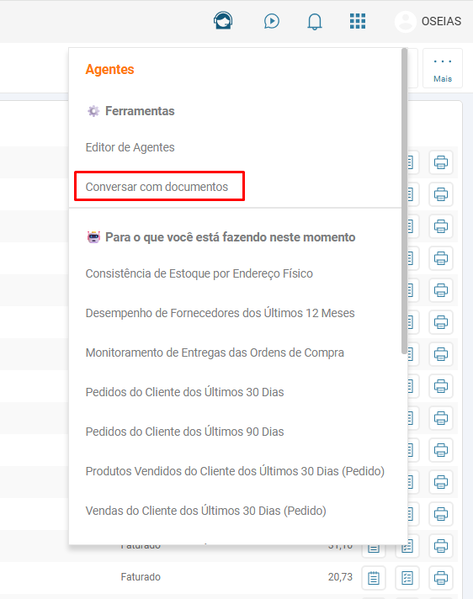
Task: Click print icon in row above 20,73
Action: (441, 546)
